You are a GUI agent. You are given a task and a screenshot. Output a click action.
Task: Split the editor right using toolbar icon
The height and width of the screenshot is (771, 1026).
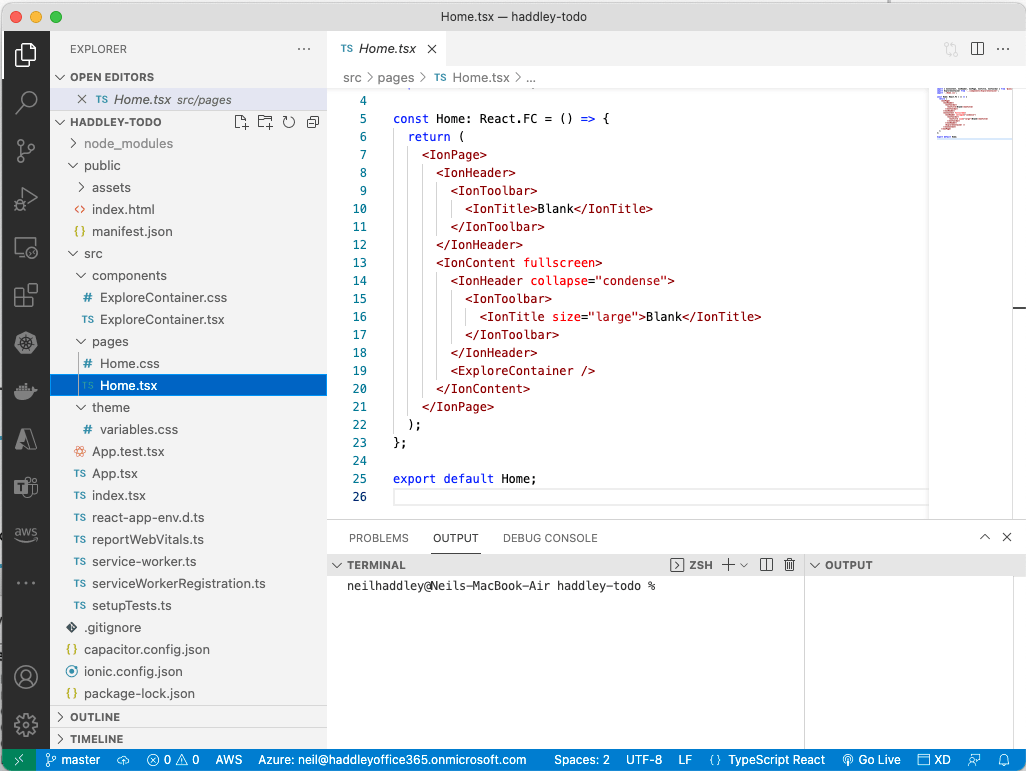coord(977,49)
